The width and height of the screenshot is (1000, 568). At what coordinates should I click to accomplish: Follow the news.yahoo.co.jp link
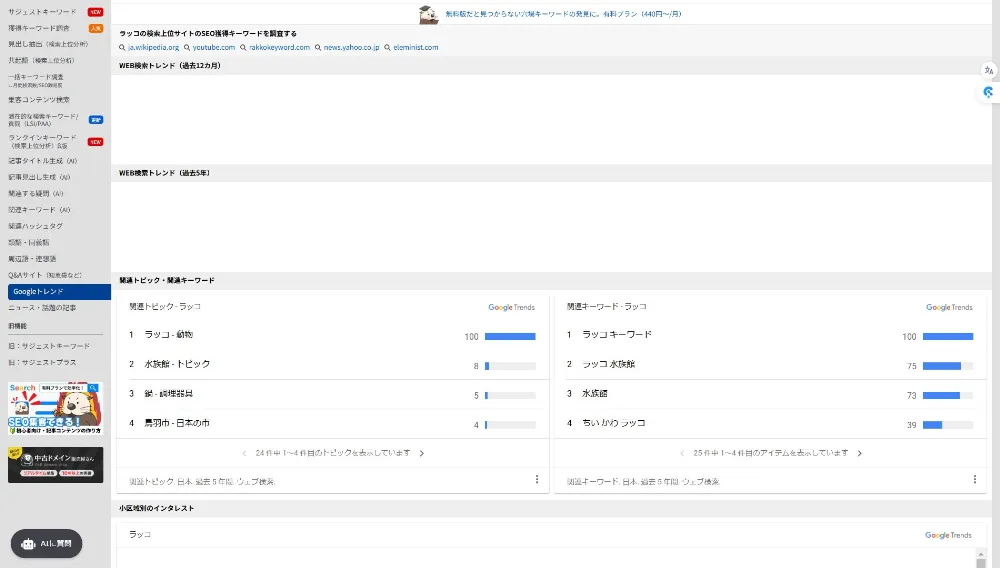coord(351,48)
